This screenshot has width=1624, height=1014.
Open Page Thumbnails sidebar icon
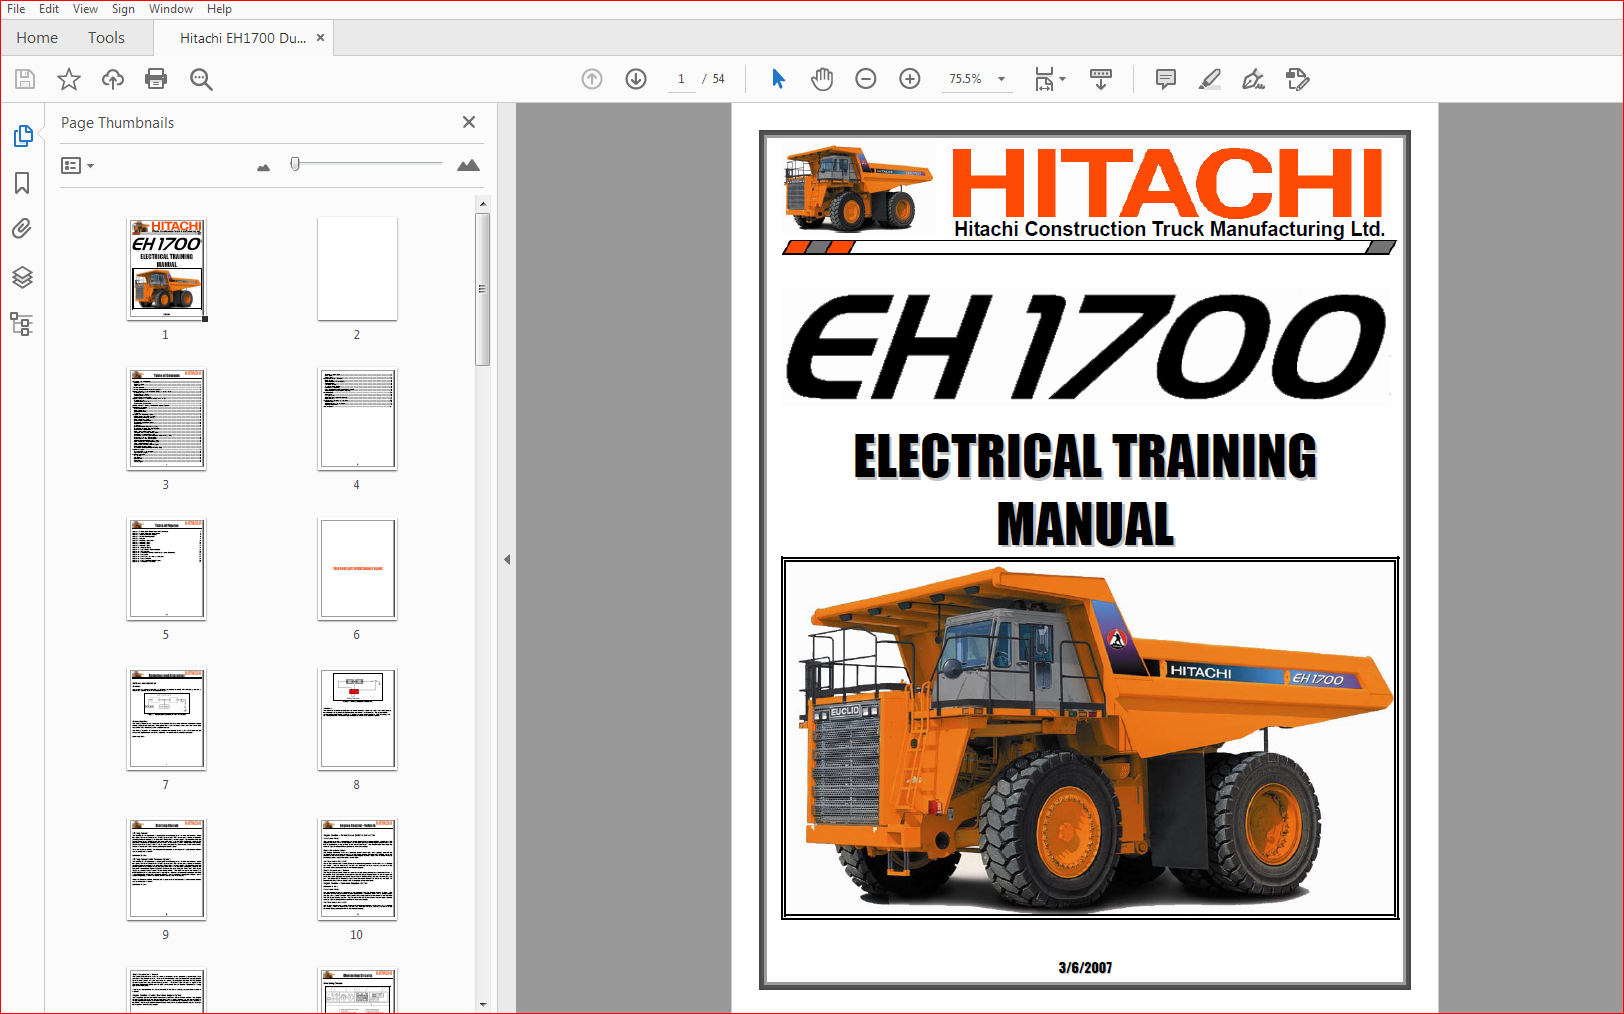tap(22, 136)
